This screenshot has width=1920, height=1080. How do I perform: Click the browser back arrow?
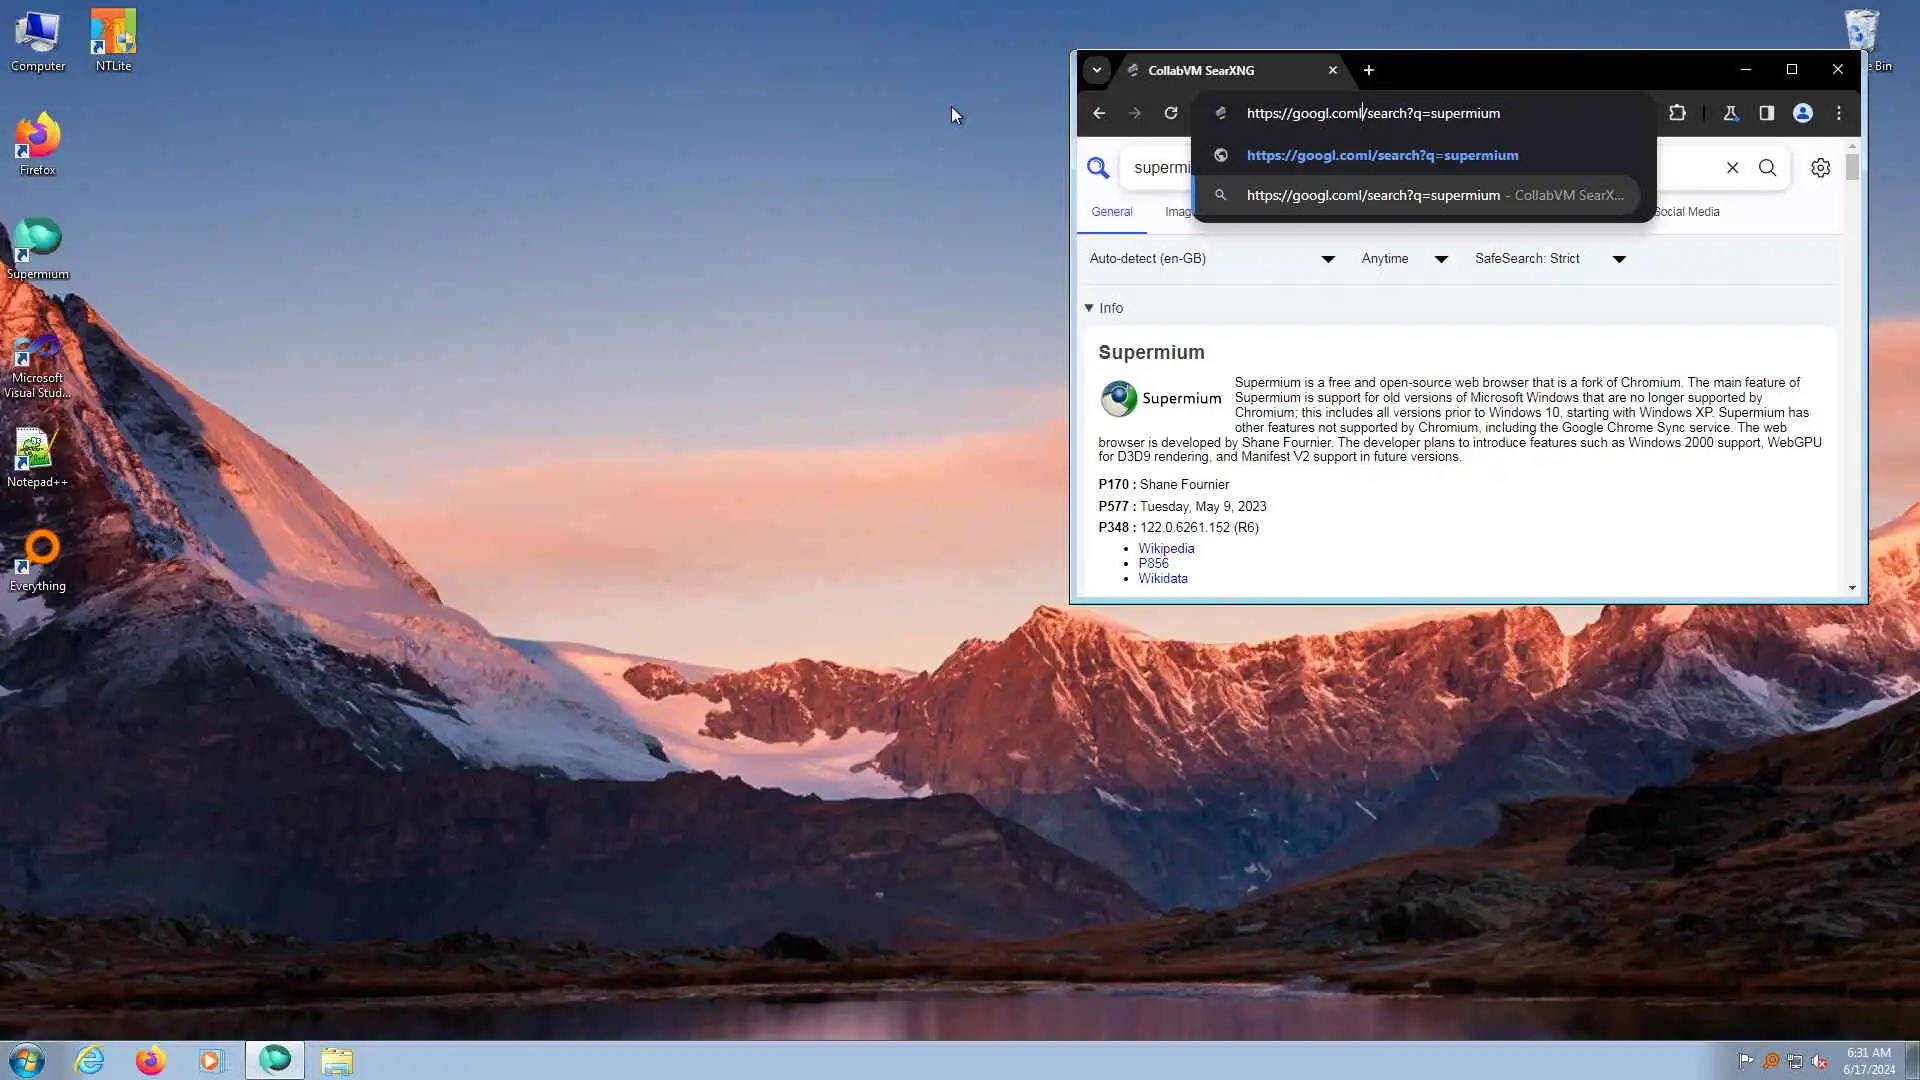[x=1099, y=113]
